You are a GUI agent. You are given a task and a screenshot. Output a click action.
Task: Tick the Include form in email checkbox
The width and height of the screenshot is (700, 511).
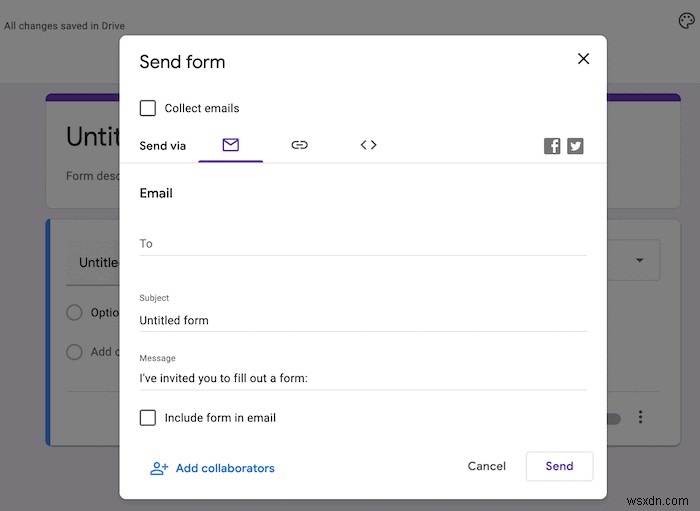tap(148, 417)
